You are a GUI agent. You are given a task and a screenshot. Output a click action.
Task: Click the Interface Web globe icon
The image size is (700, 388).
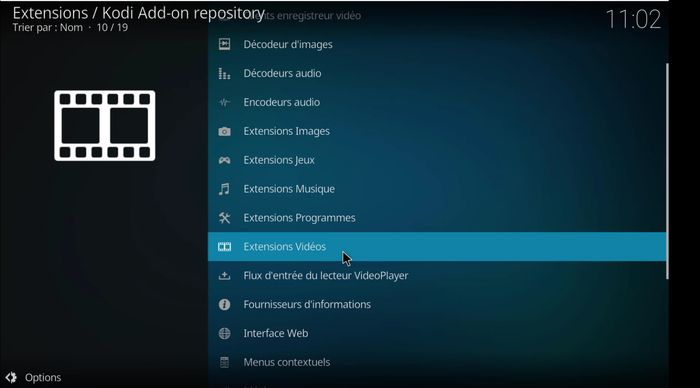(x=224, y=334)
